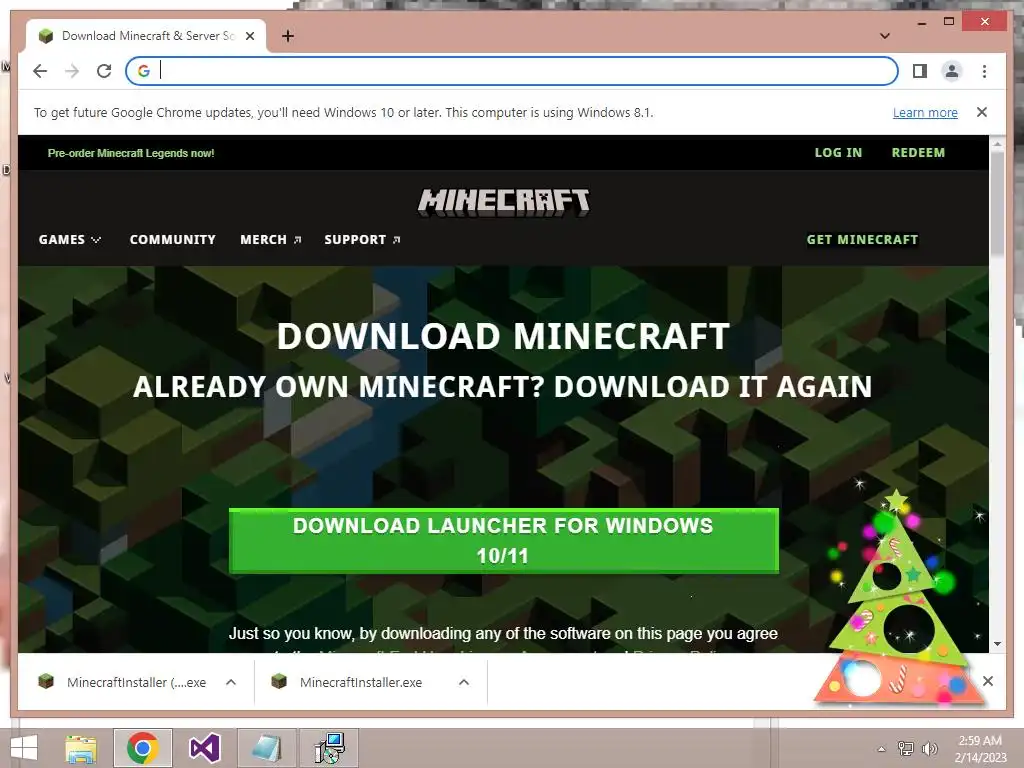The height and width of the screenshot is (768, 1024).
Task: Click the first MinecraftInstaller file icon
Action: coord(46,682)
